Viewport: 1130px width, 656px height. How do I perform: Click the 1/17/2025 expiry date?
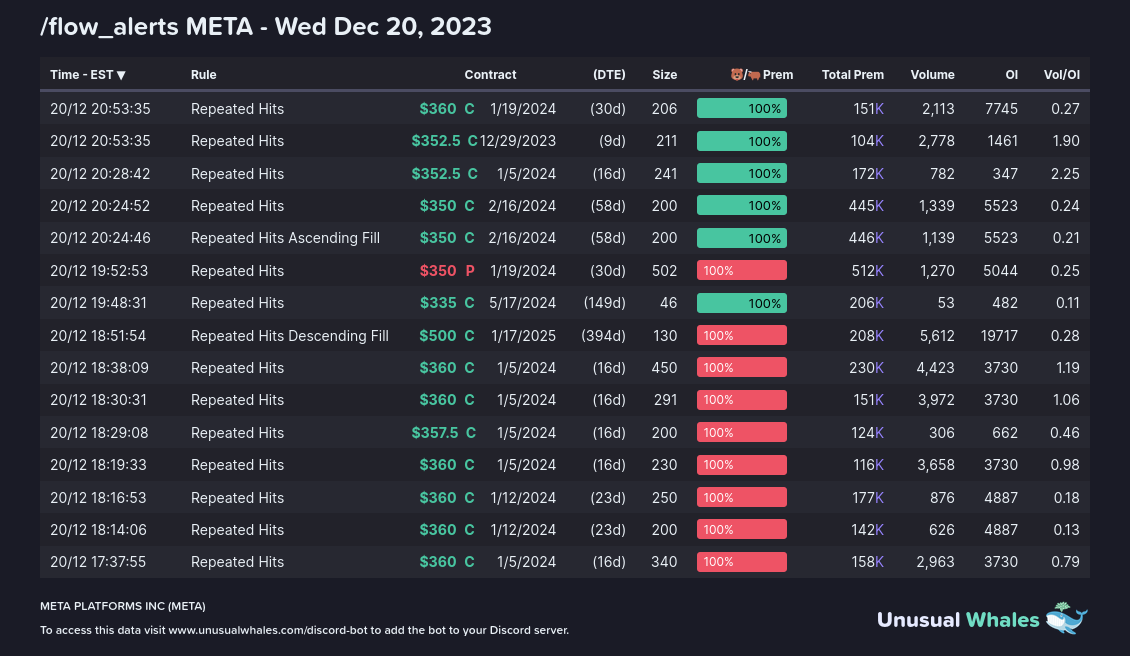[x=523, y=336]
